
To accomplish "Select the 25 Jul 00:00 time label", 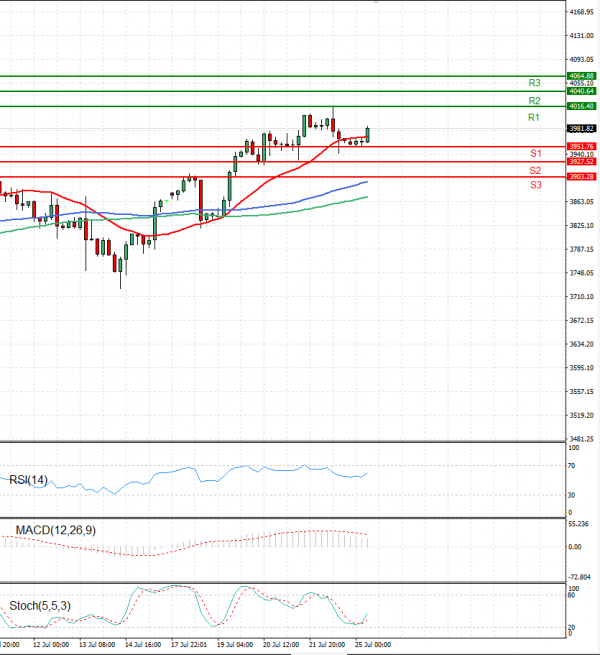I will pos(373,645).
